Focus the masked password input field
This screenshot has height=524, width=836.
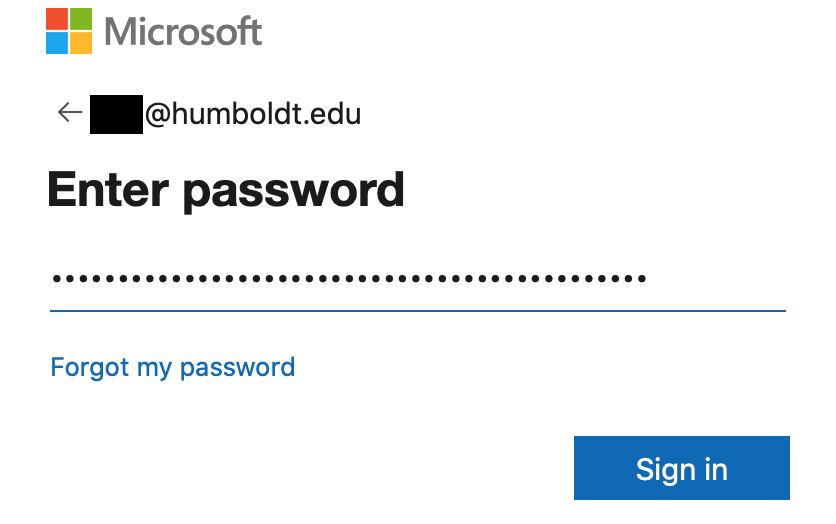click(x=418, y=279)
